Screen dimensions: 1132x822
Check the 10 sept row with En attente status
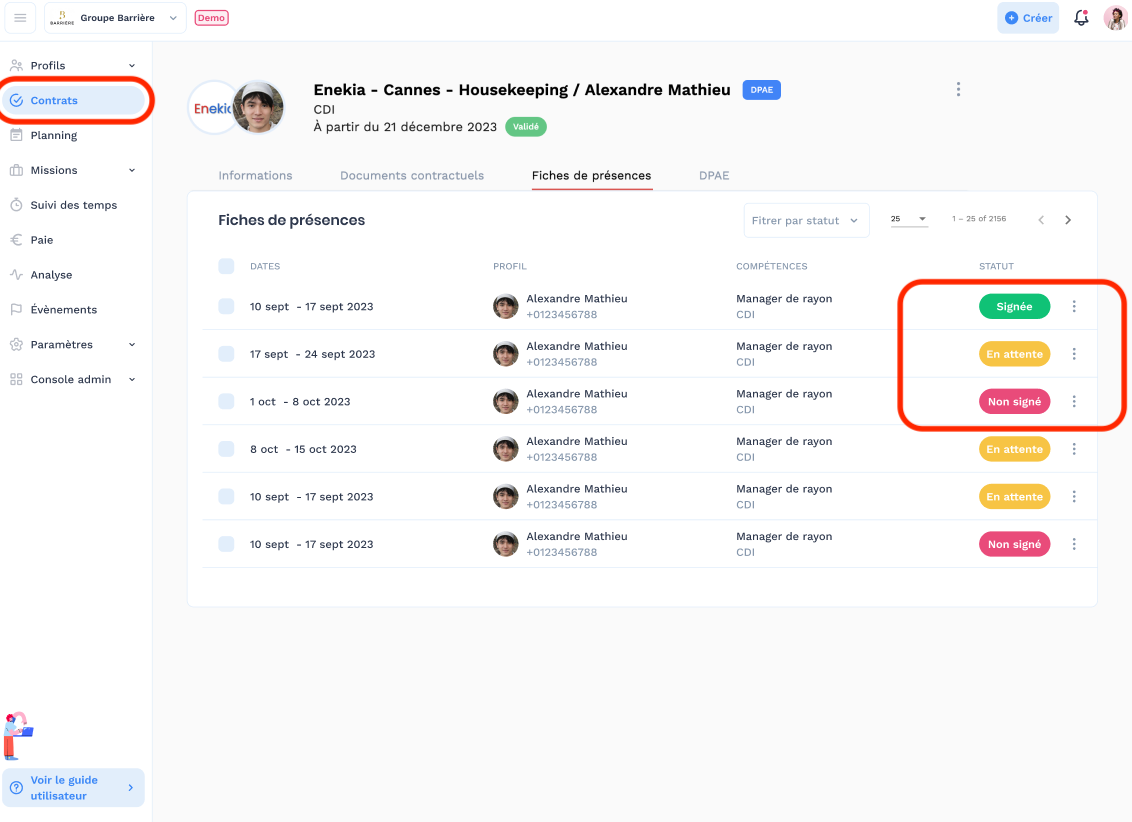pyautogui.click(x=227, y=497)
